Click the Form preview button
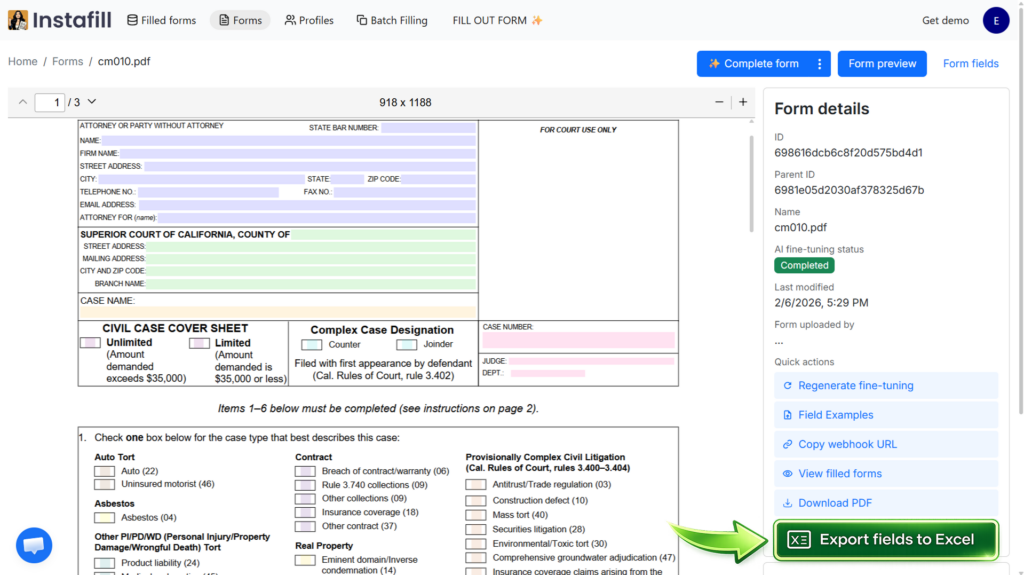1024x575 pixels. pyautogui.click(x=881, y=64)
